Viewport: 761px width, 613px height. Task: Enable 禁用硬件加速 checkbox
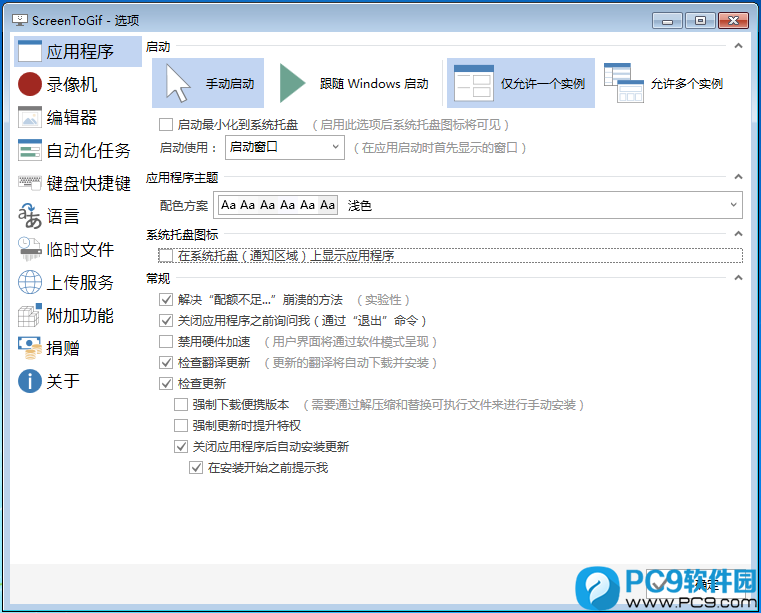[x=166, y=342]
